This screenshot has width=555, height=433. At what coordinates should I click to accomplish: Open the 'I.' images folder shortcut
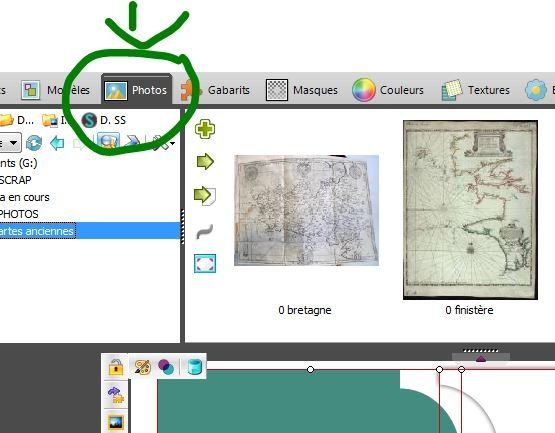pos(54,120)
